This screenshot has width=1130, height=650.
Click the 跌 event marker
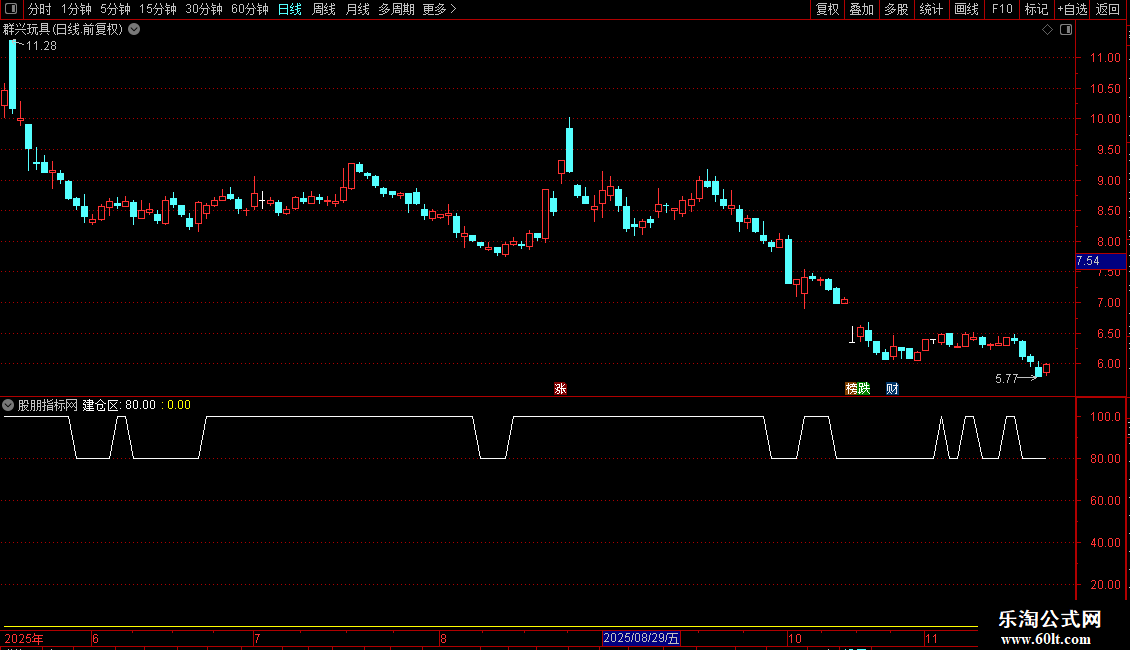pos(864,388)
